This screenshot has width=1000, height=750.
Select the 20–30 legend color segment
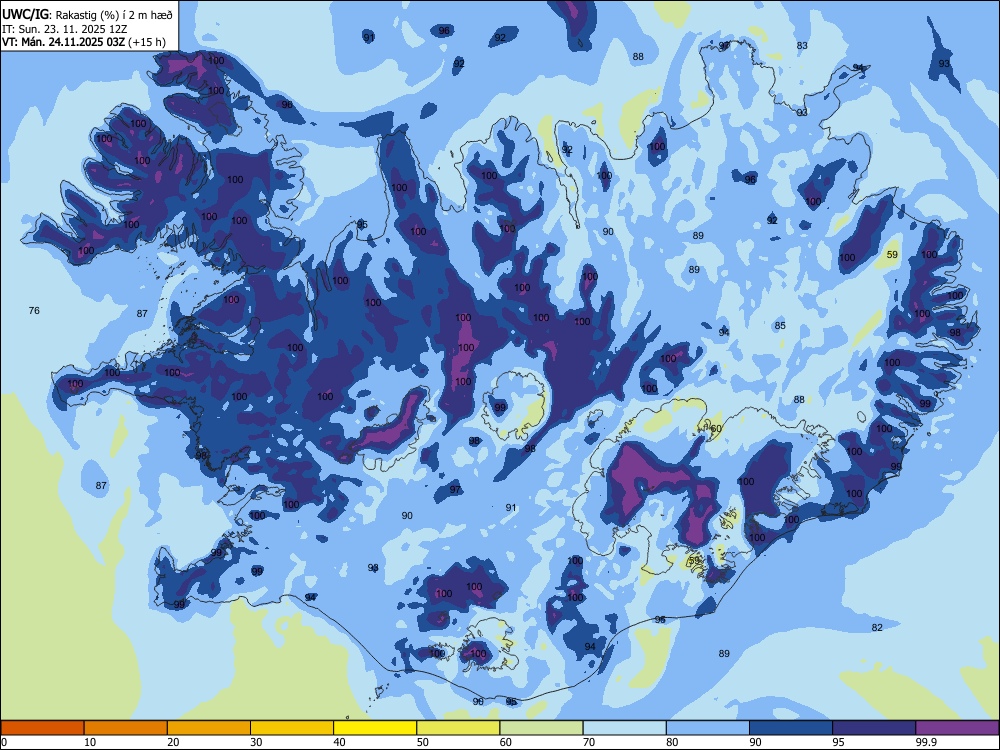pyautogui.click(x=209, y=728)
